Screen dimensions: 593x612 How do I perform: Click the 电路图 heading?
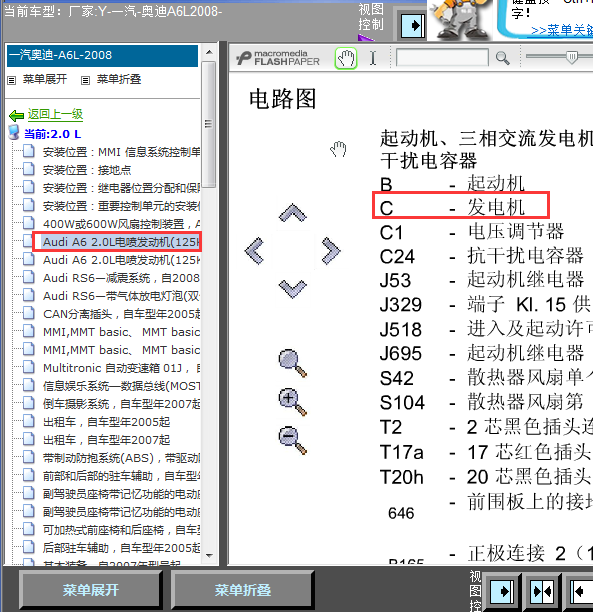pyautogui.click(x=283, y=99)
